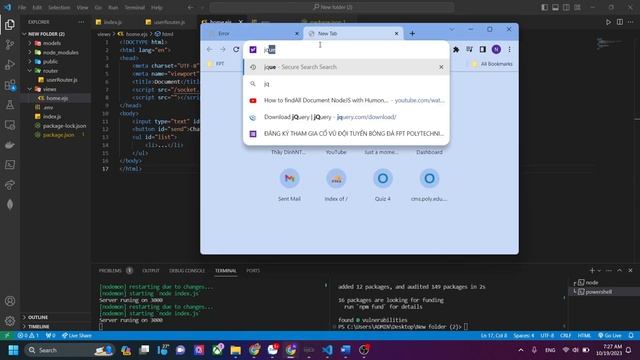Switch to the DEBUG CONSOLE tab
Screen dimensions: 640x360
[187, 271]
